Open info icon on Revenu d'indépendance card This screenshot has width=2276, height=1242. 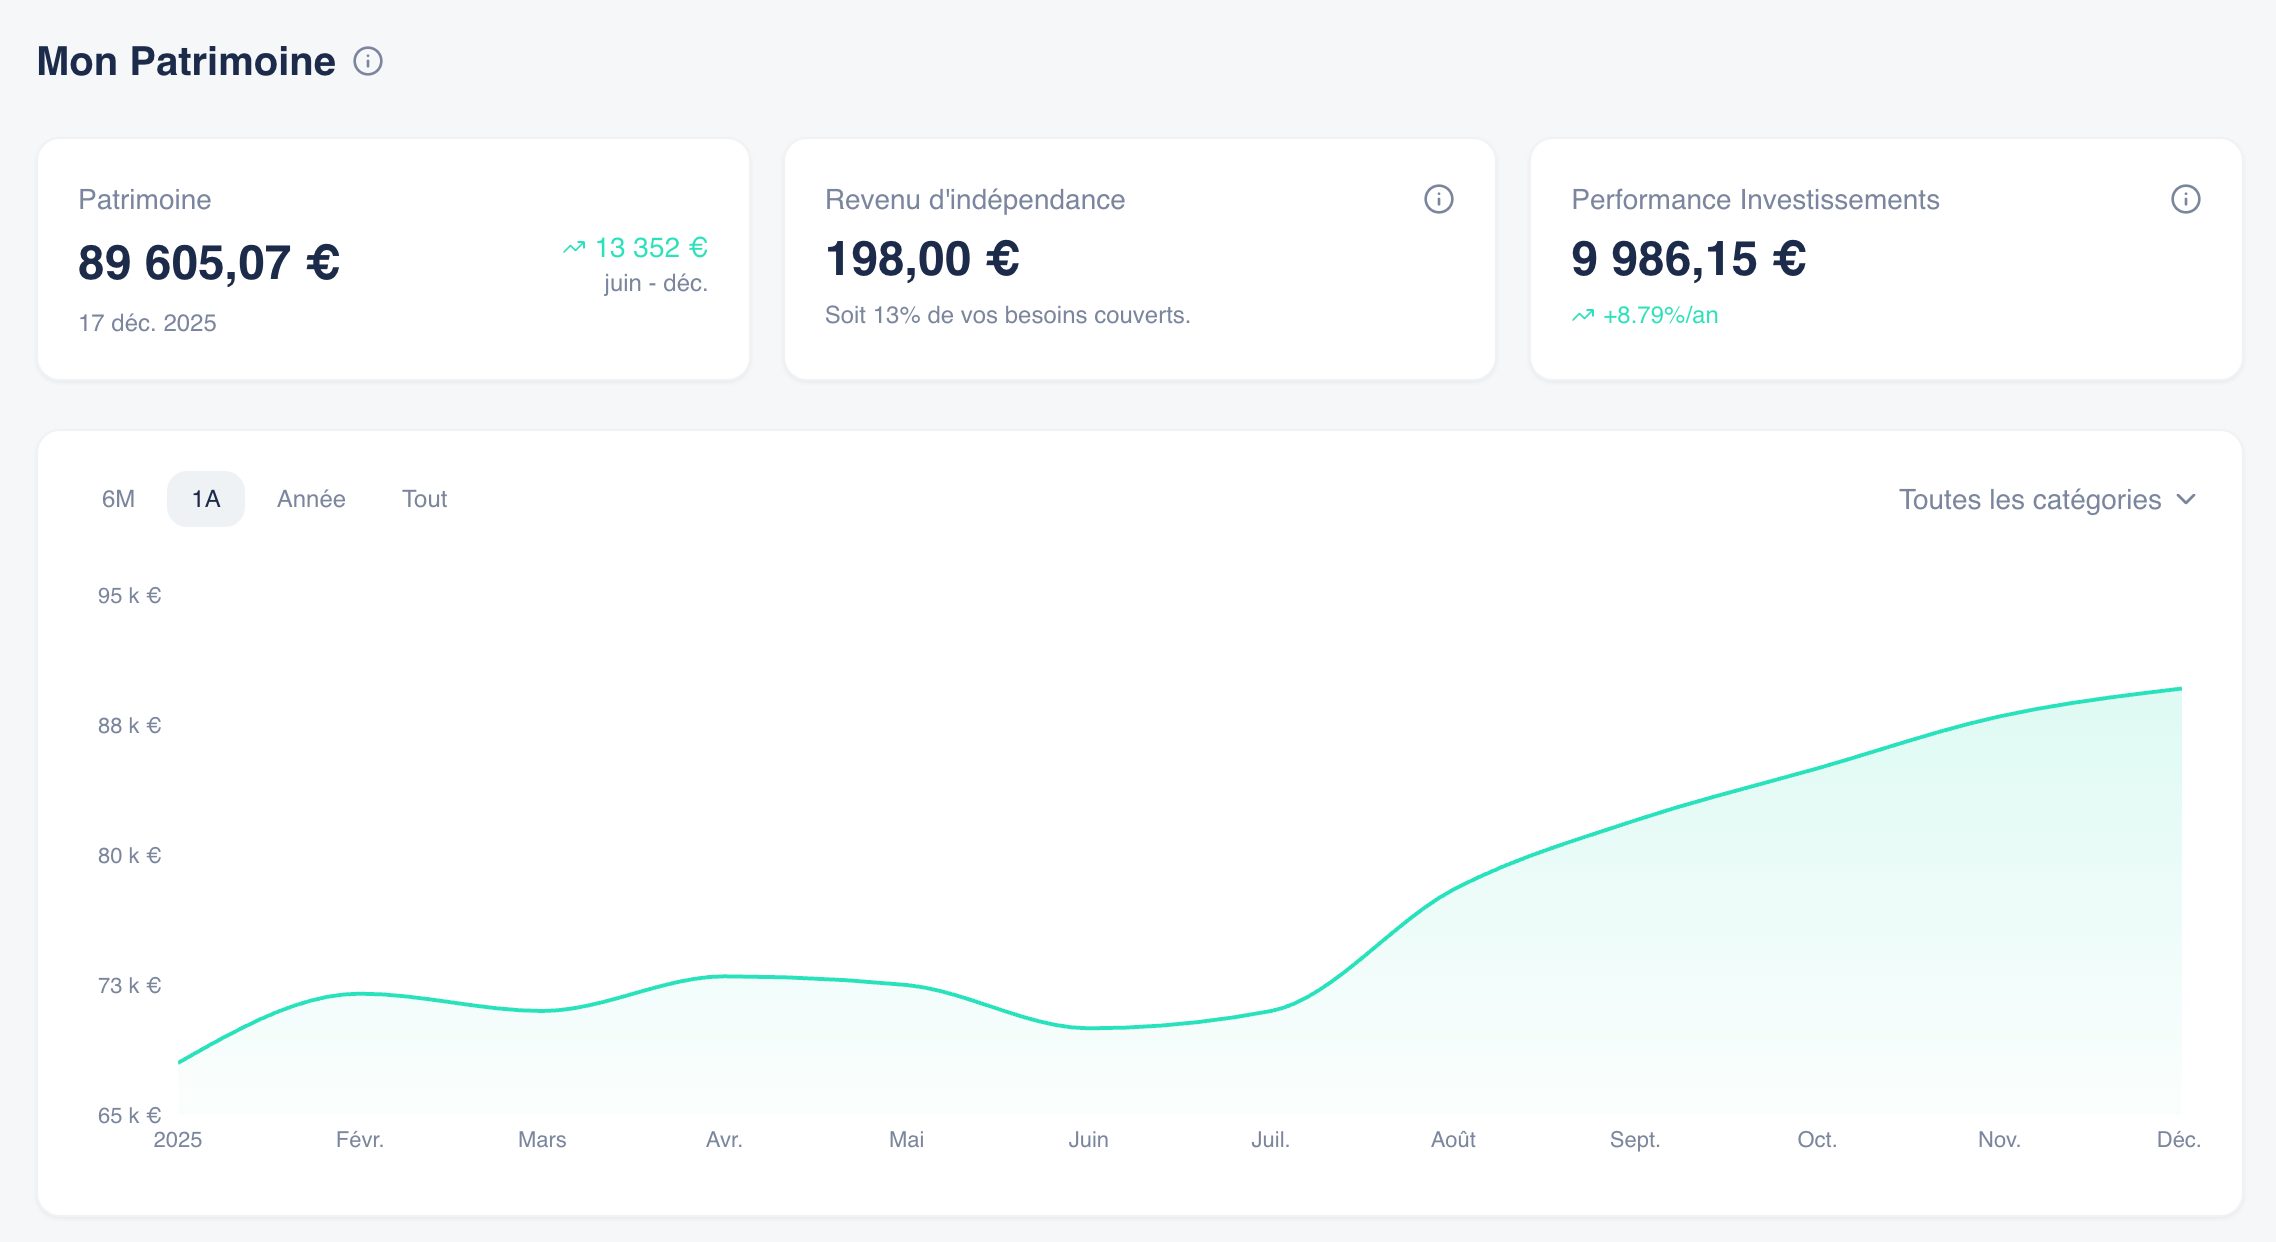pos(1438,199)
